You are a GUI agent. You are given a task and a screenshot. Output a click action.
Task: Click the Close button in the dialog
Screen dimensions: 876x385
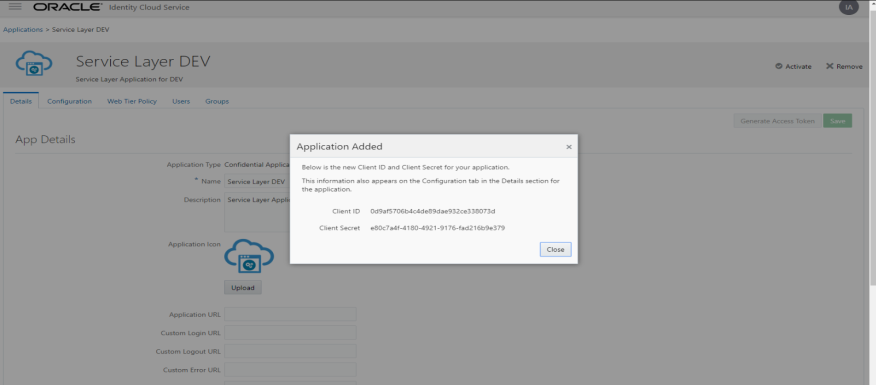(x=555, y=249)
